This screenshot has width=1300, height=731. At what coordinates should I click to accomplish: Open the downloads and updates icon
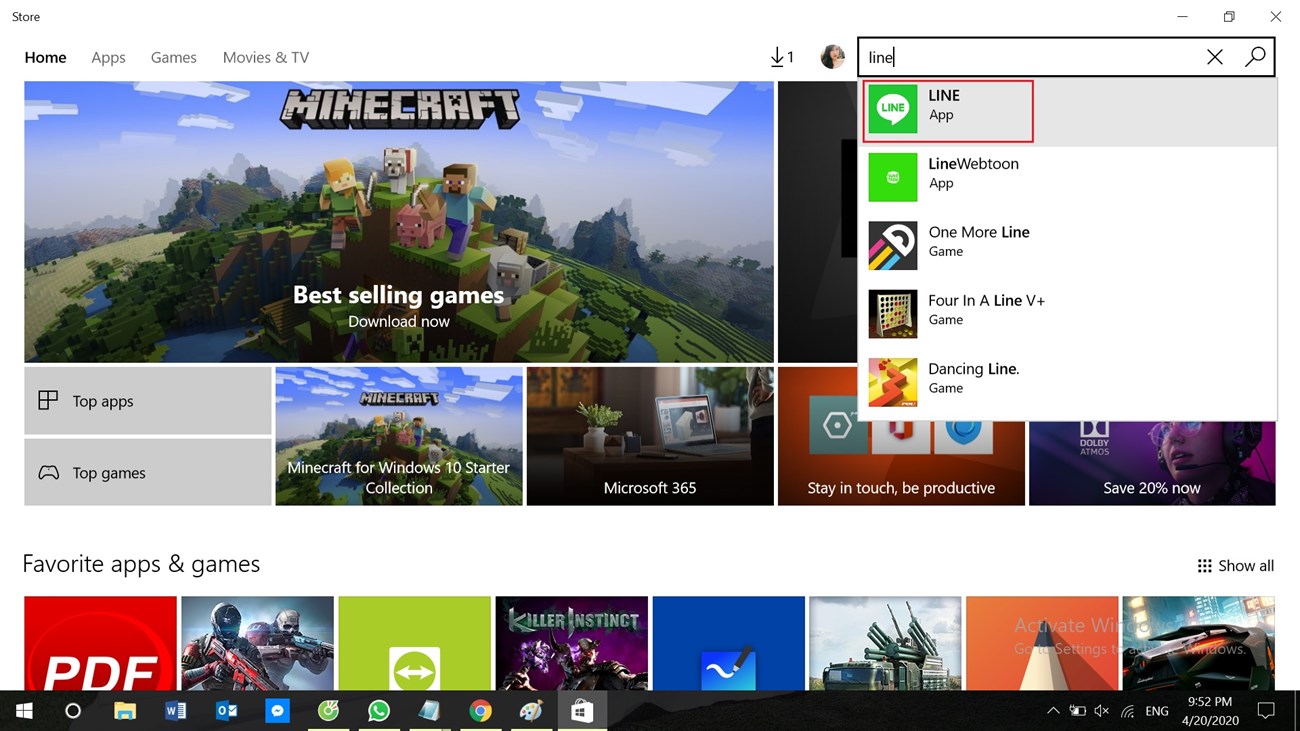tap(782, 57)
